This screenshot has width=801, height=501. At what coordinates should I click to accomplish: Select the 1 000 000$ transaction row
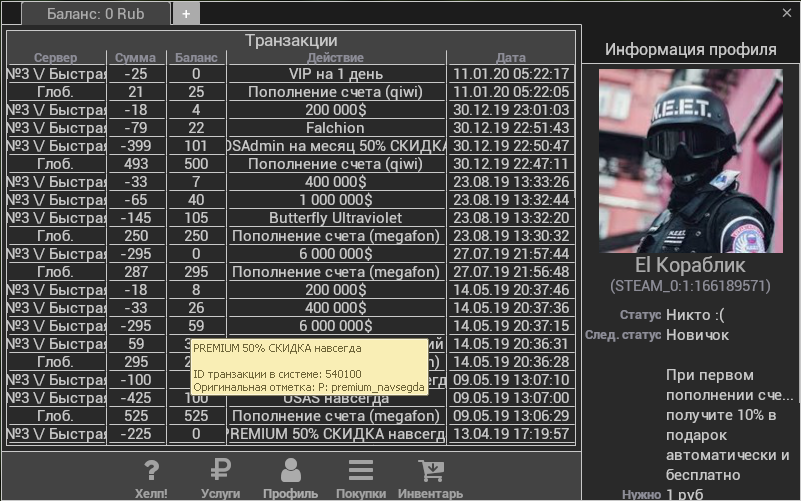(x=335, y=200)
